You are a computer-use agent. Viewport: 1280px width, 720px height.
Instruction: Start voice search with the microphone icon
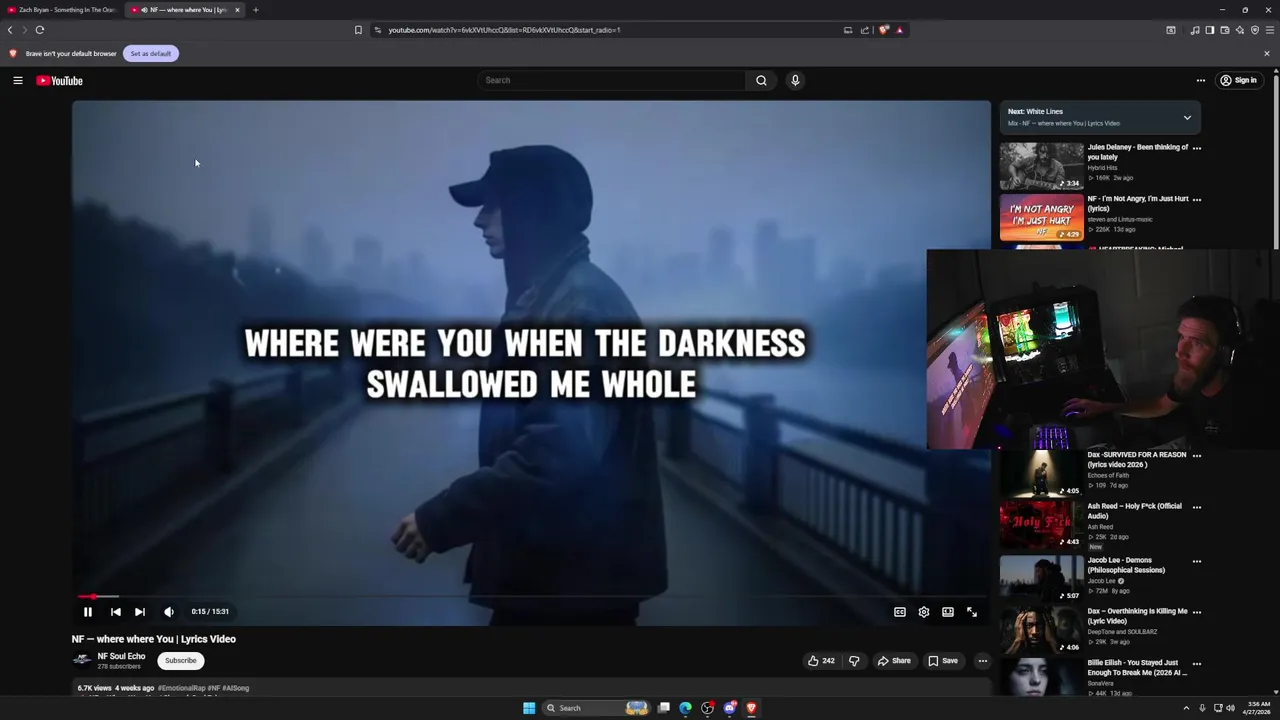click(795, 80)
